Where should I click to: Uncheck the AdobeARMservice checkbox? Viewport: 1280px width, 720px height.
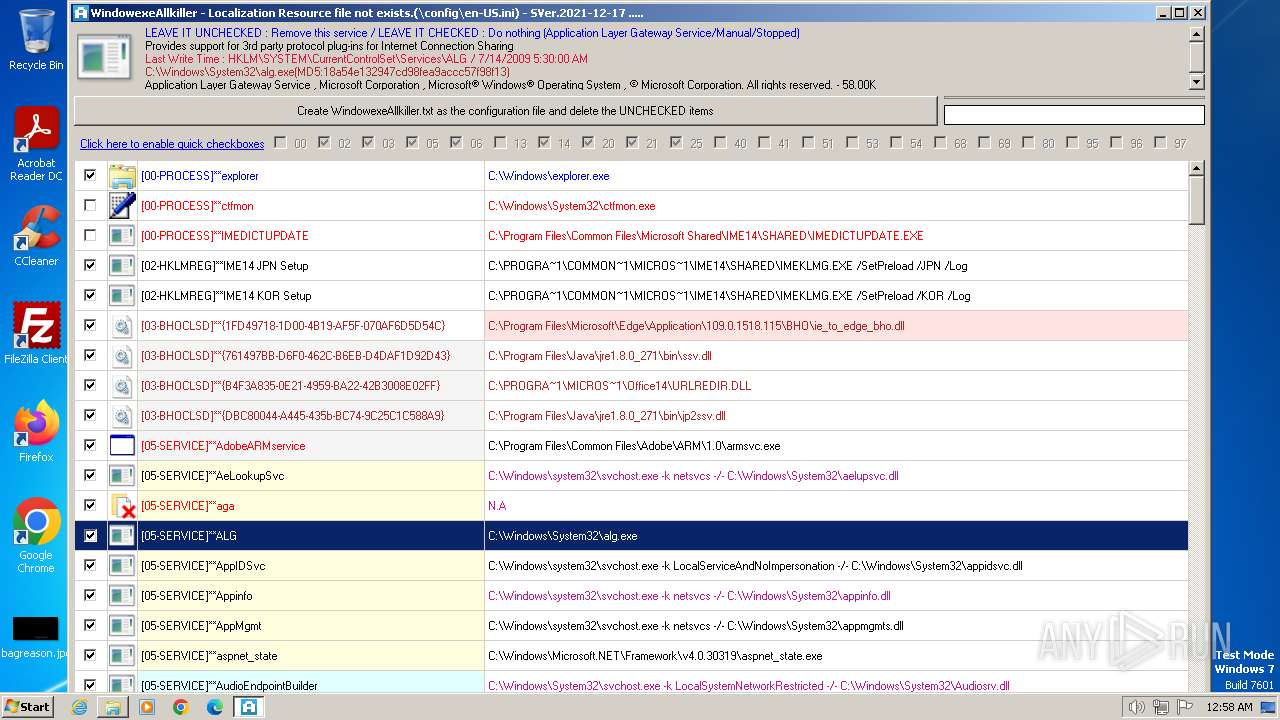[90, 445]
